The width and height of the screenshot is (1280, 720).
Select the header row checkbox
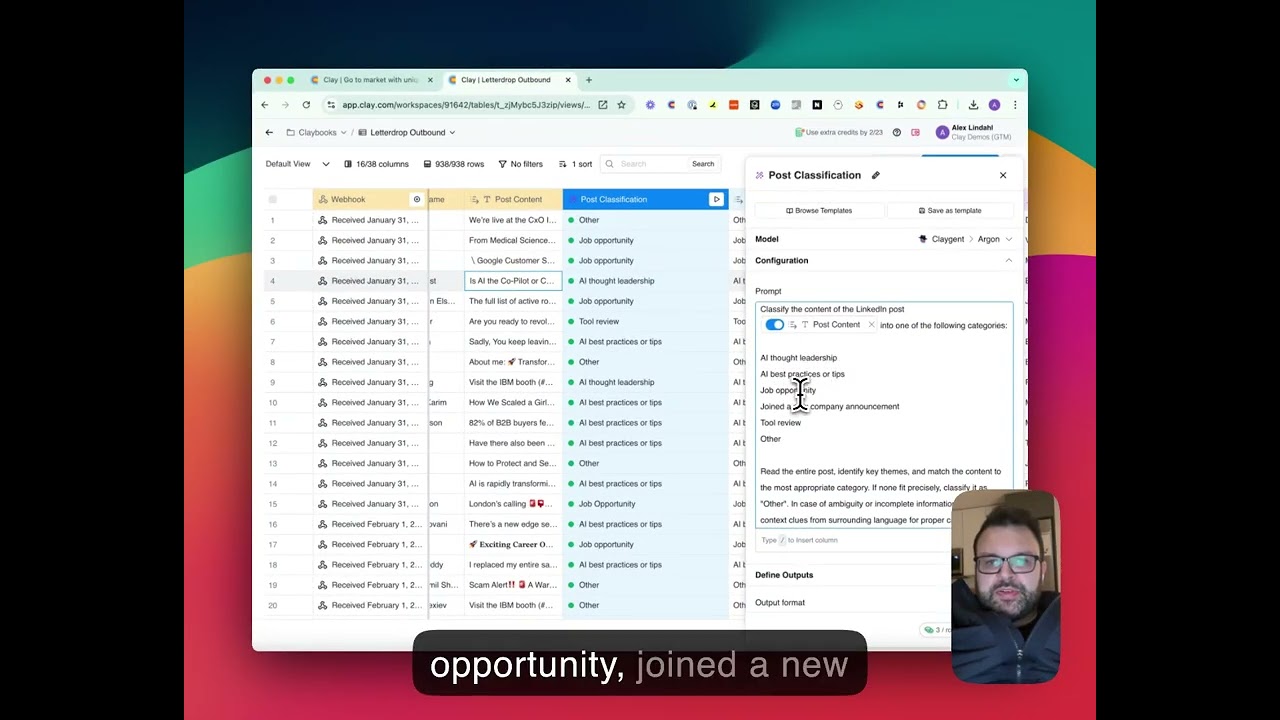point(272,200)
